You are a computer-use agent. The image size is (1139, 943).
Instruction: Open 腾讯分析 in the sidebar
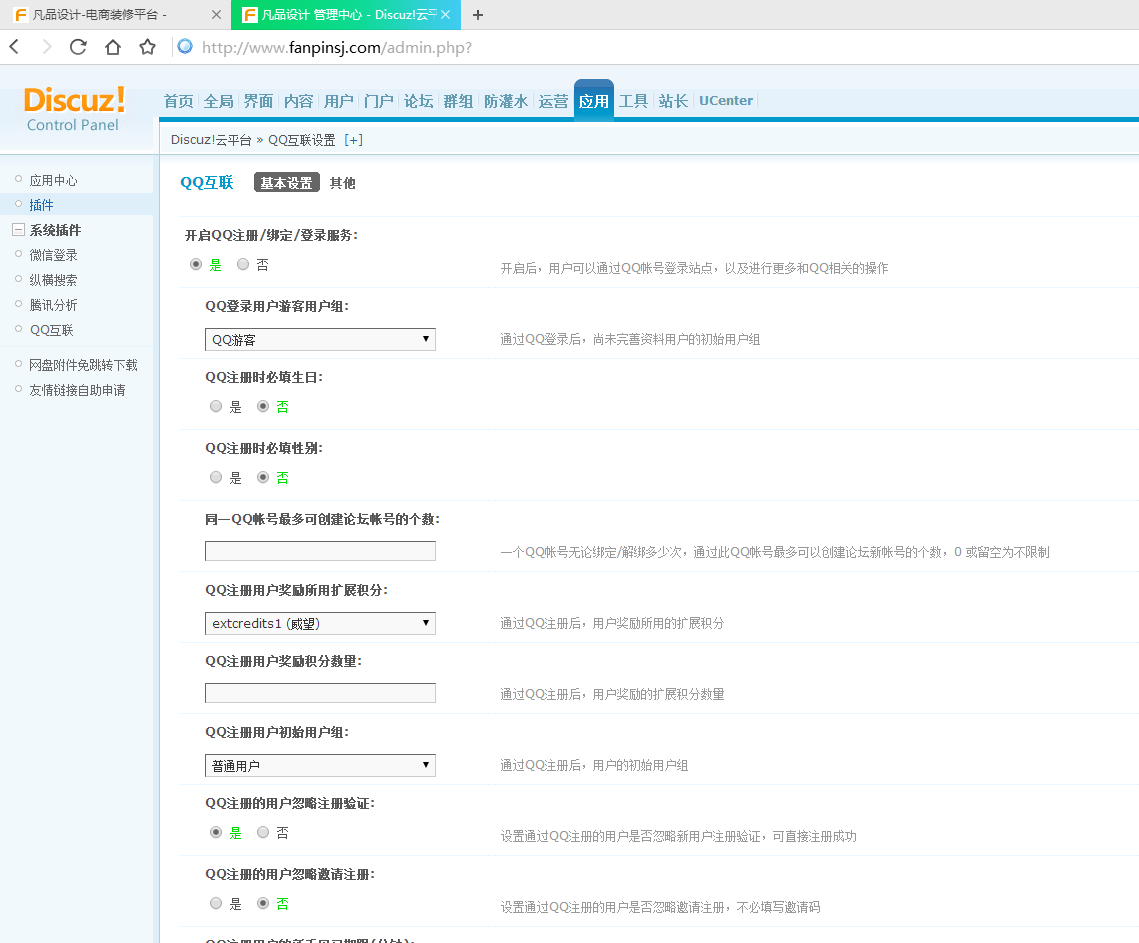[53, 305]
